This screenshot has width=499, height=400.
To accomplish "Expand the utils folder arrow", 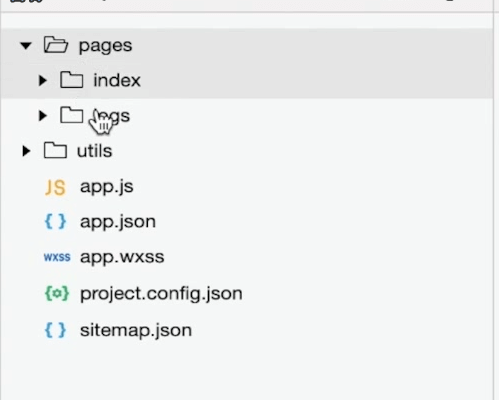I will tap(26, 151).
